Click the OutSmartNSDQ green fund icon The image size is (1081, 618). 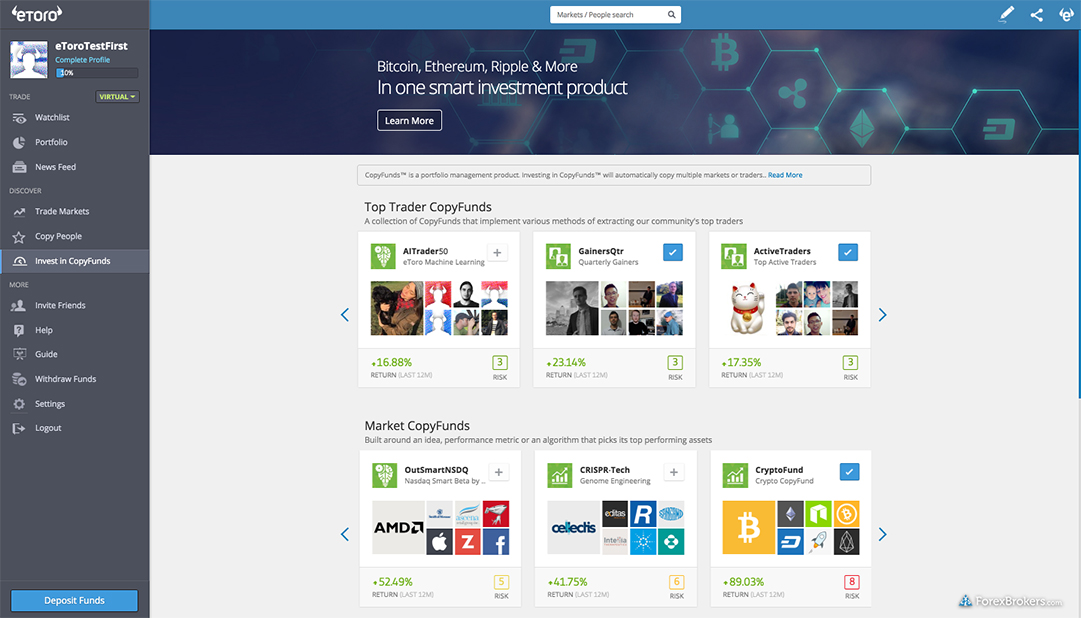pyautogui.click(x=385, y=475)
